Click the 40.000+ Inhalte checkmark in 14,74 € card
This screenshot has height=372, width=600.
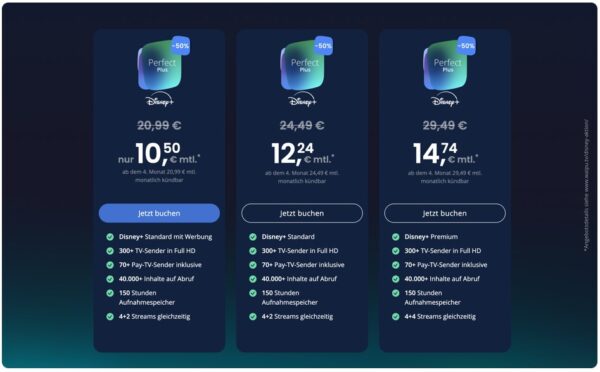click(396, 279)
